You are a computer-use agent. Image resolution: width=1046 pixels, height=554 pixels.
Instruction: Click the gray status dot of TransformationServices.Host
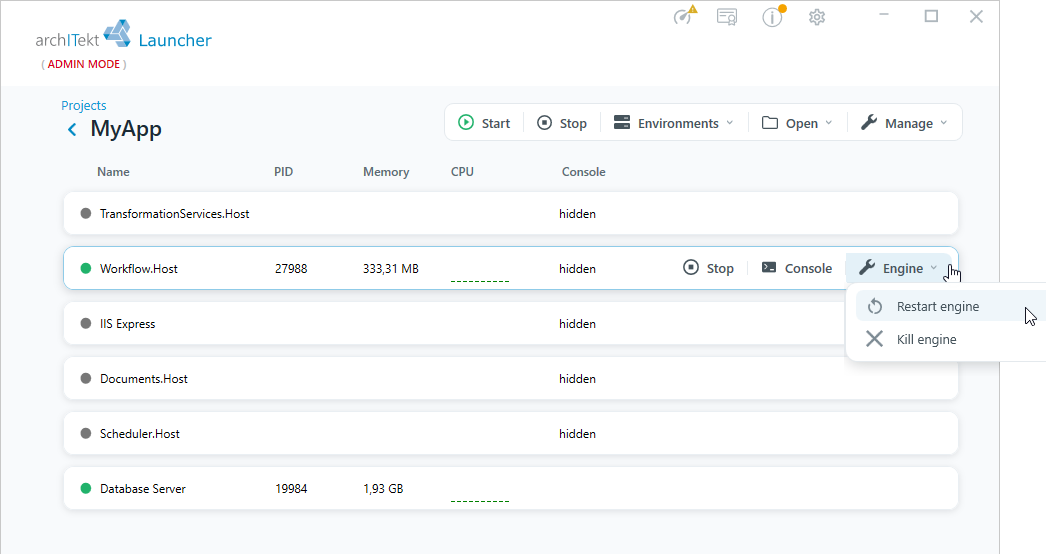click(x=85, y=214)
